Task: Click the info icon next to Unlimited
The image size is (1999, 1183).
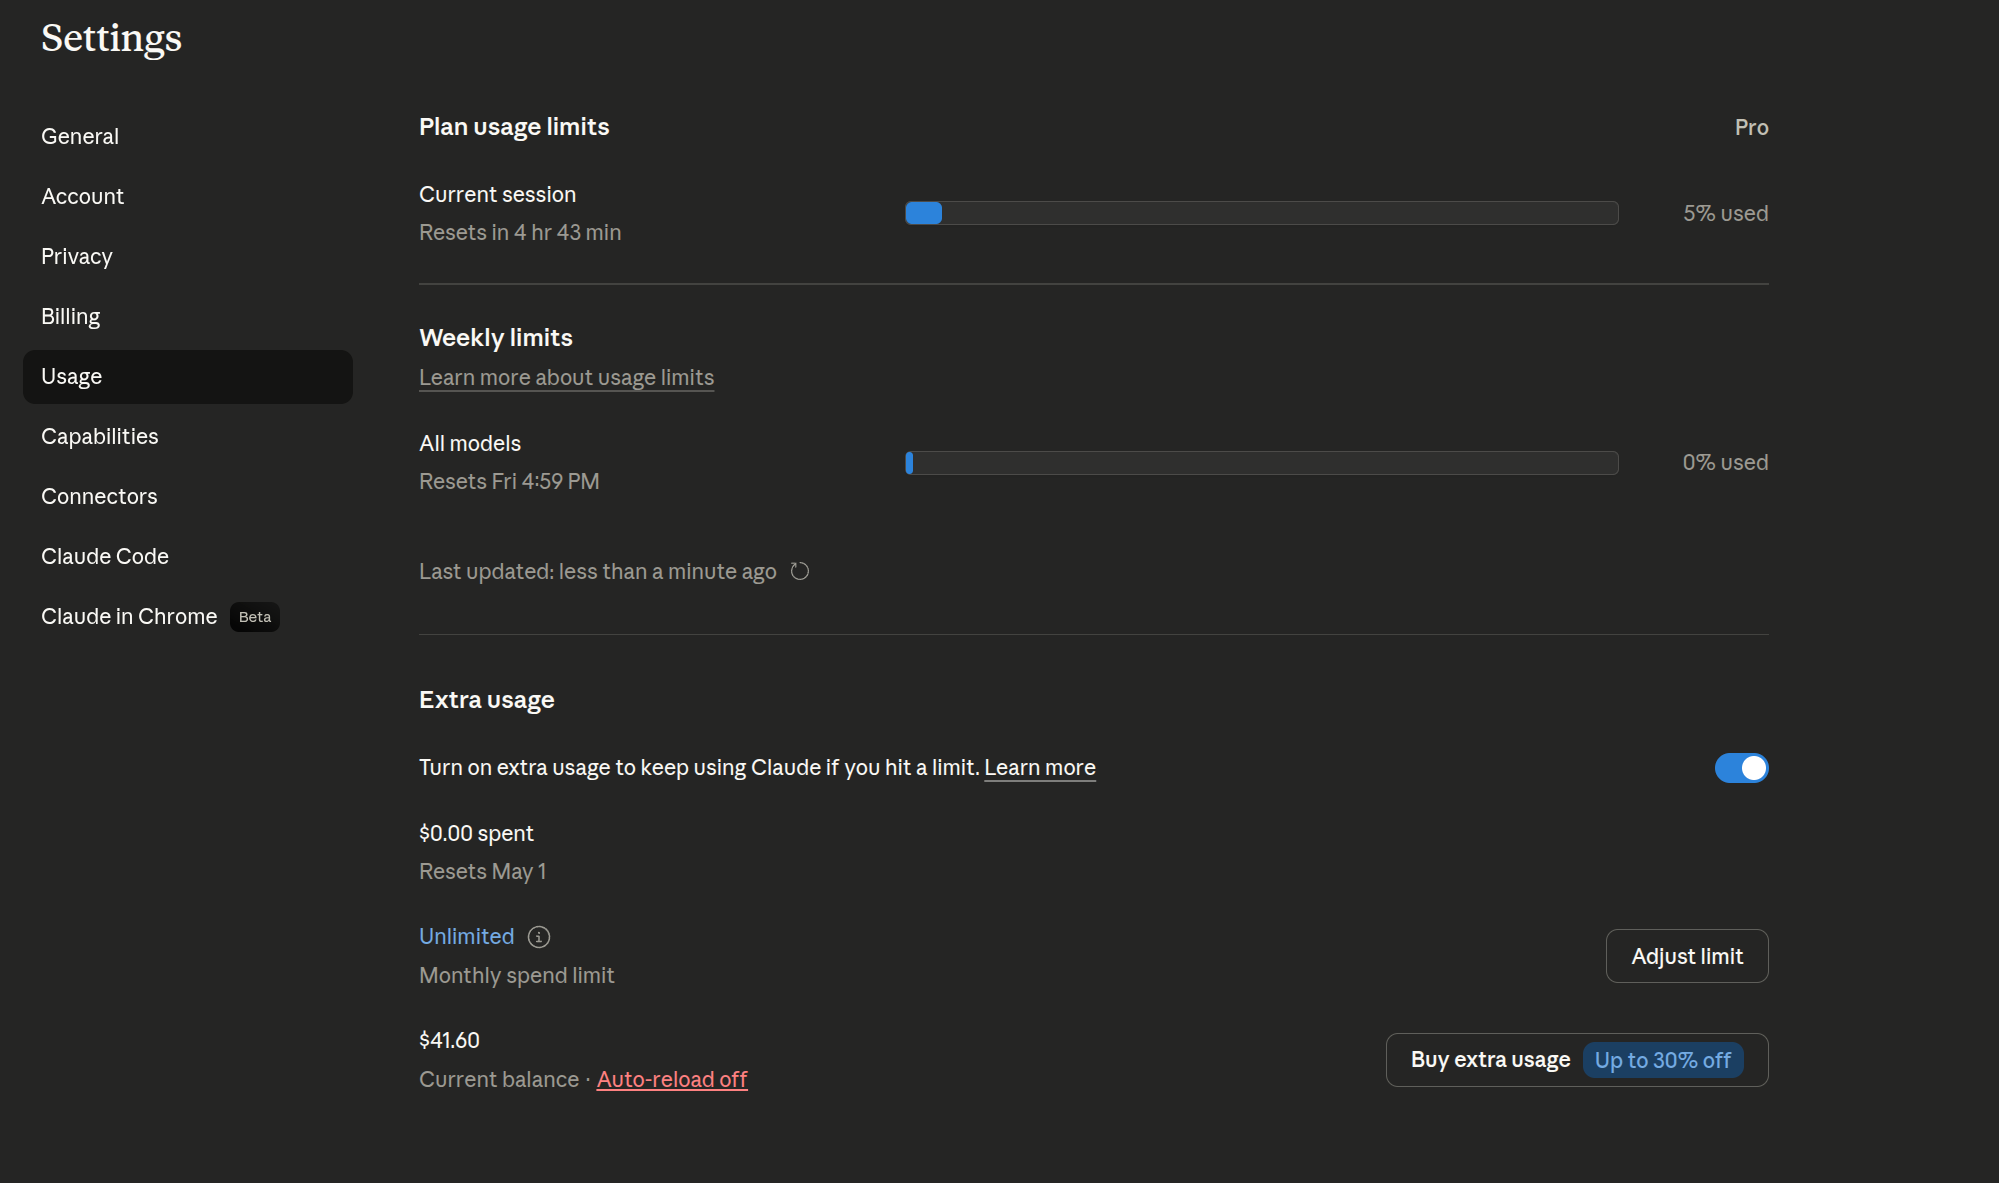Action: tap(539, 937)
